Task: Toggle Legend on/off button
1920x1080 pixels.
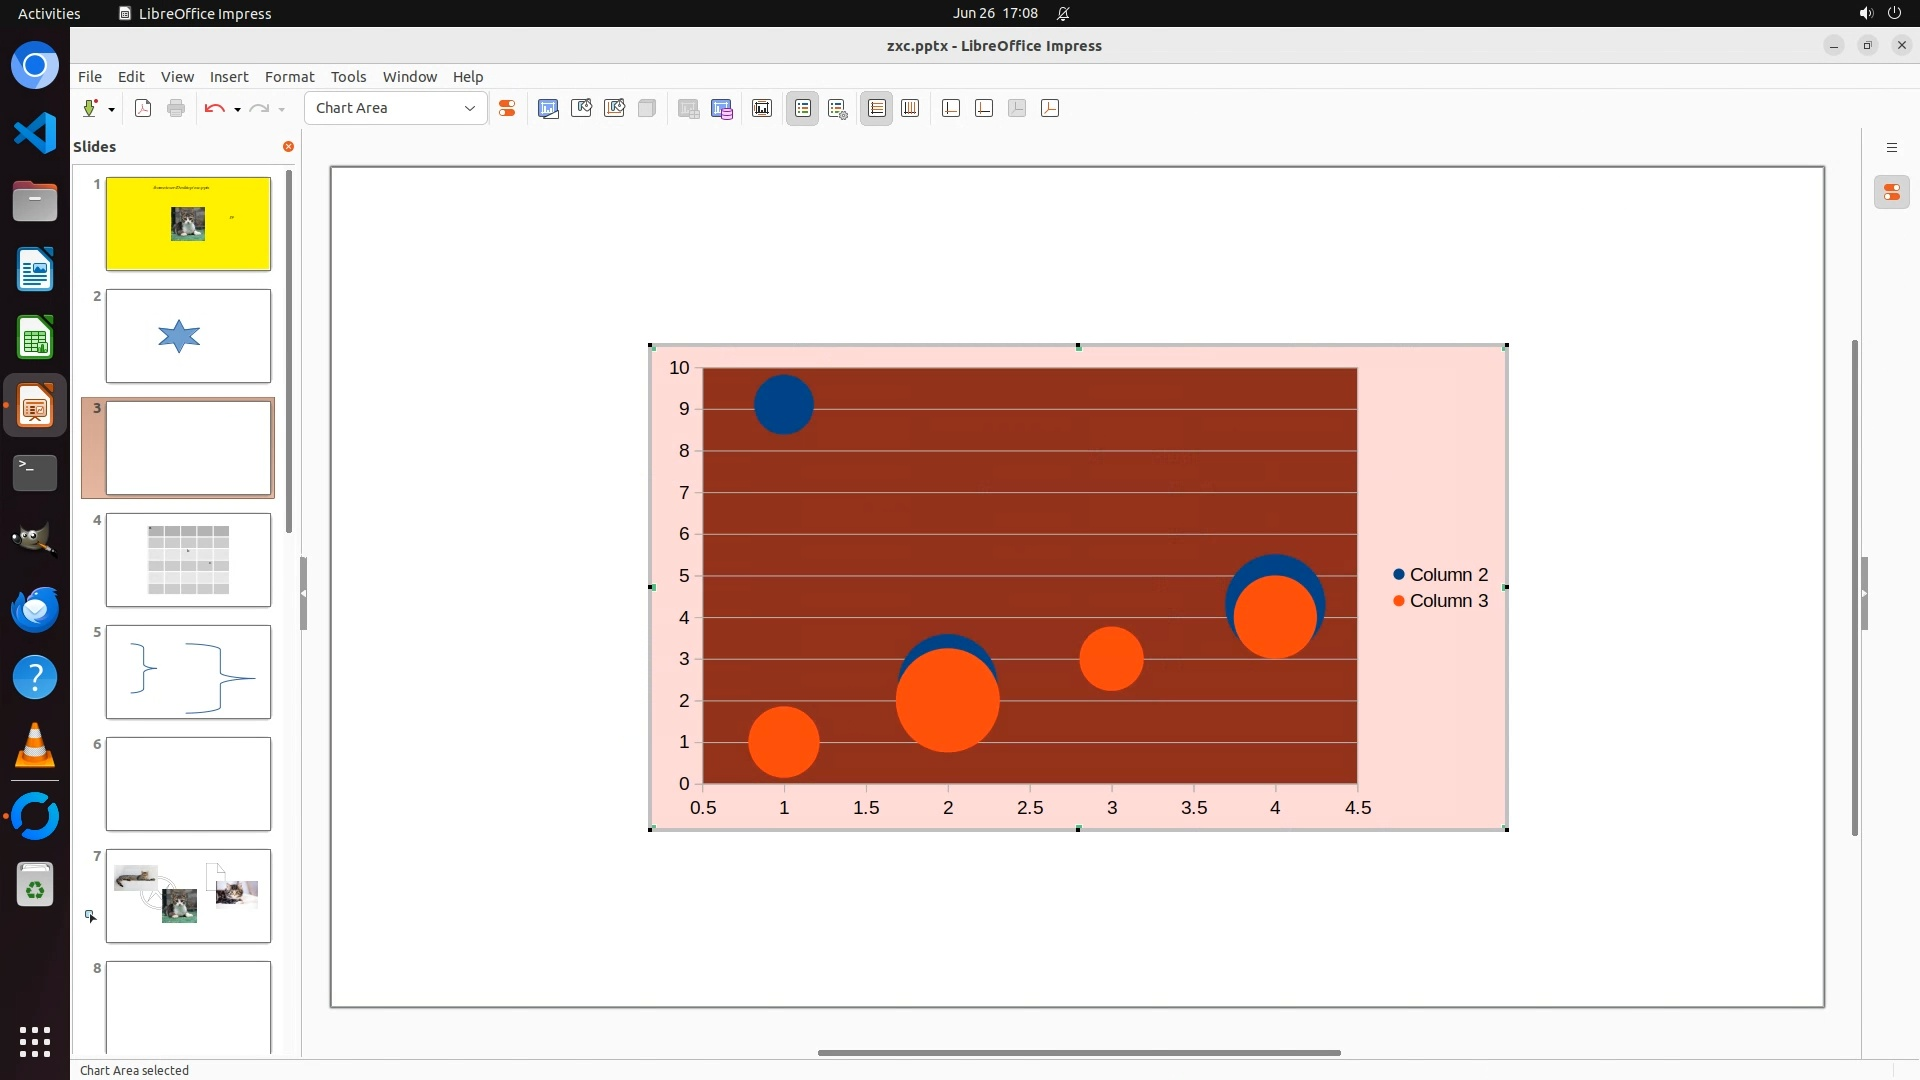Action: (x=803, y=108)
